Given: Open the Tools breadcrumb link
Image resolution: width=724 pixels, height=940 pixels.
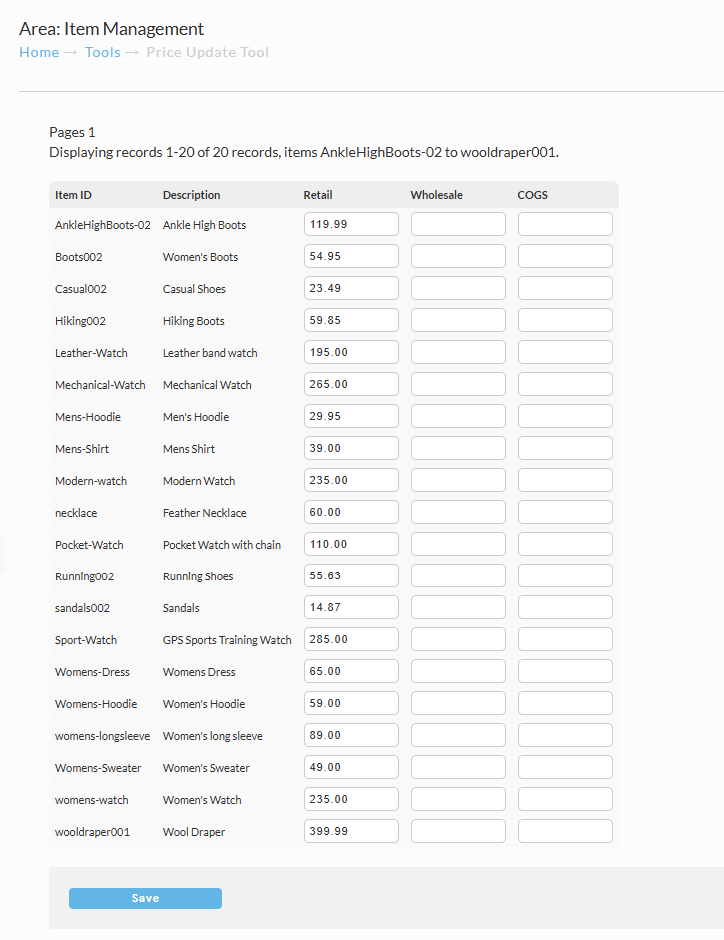Looking at the screenshot, I should tap(102, 52).
